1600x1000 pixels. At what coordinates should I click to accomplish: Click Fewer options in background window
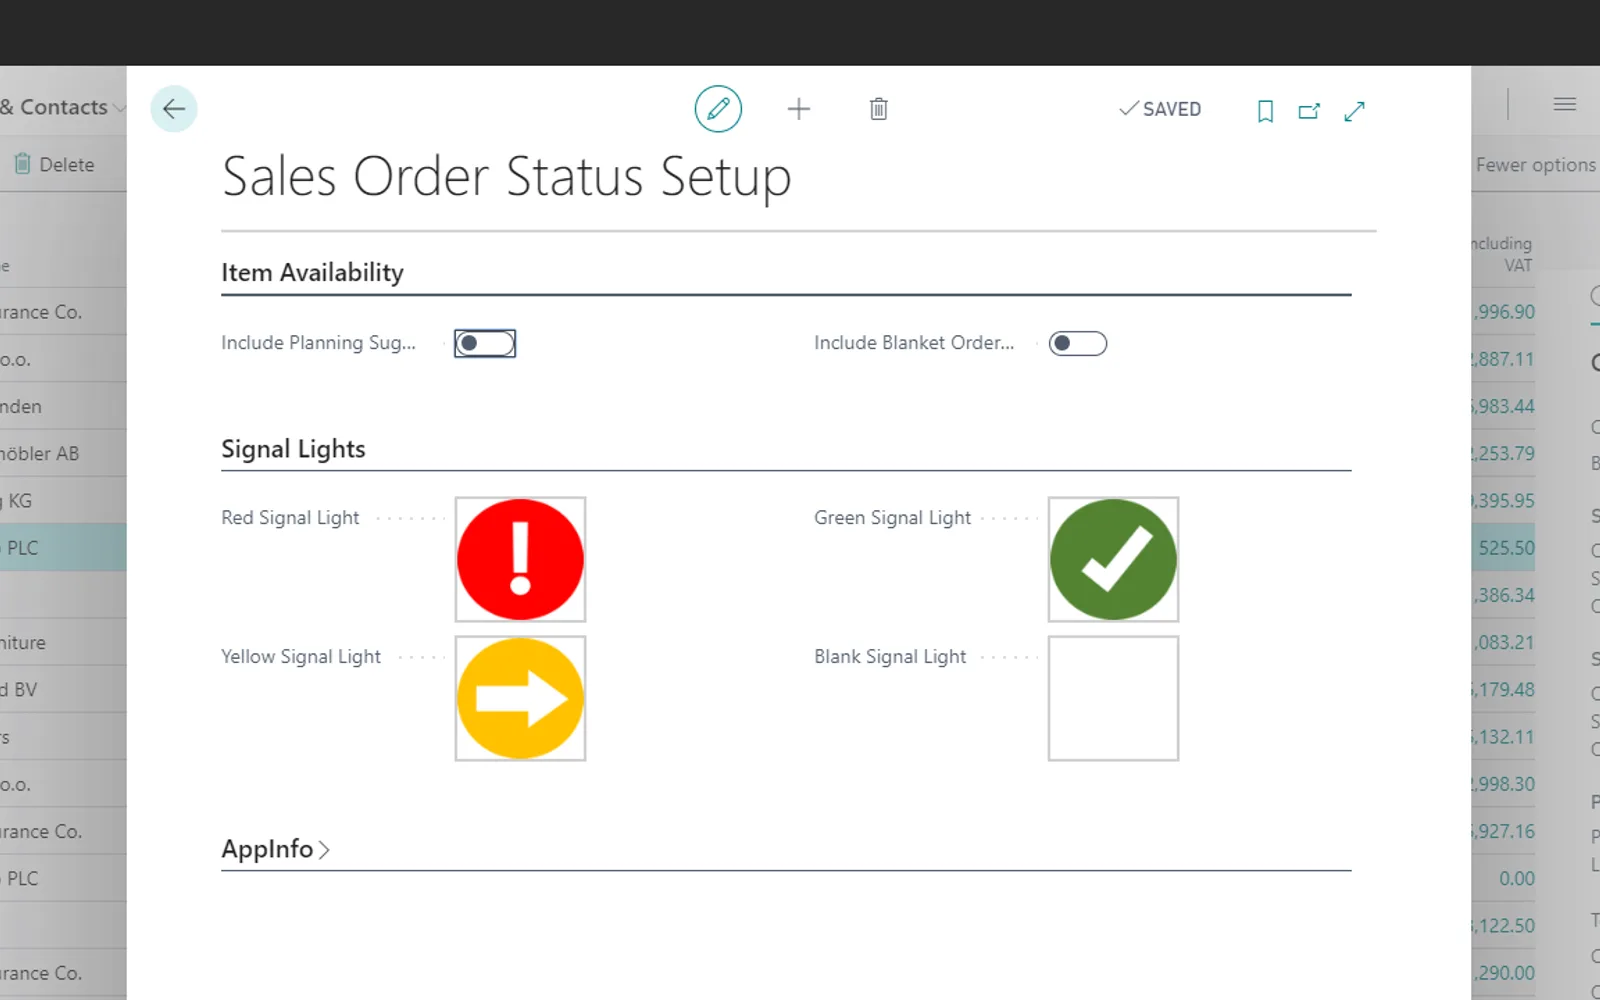coord(1536,165)
